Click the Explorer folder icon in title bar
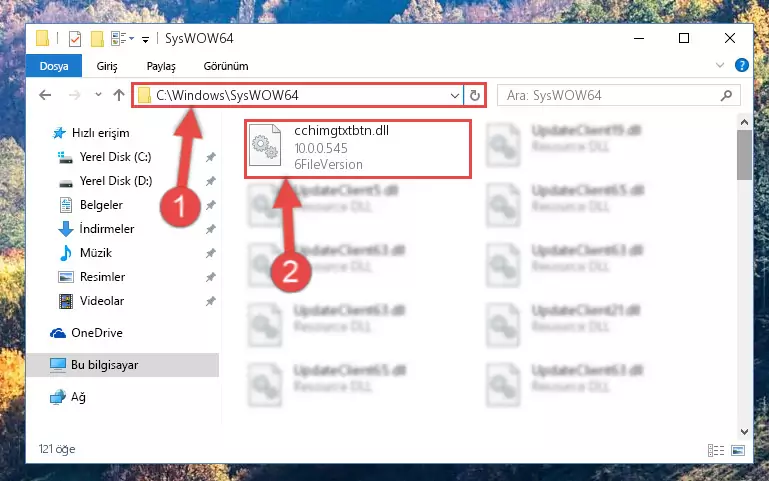 pyautogui.click(x=43, y=38)
